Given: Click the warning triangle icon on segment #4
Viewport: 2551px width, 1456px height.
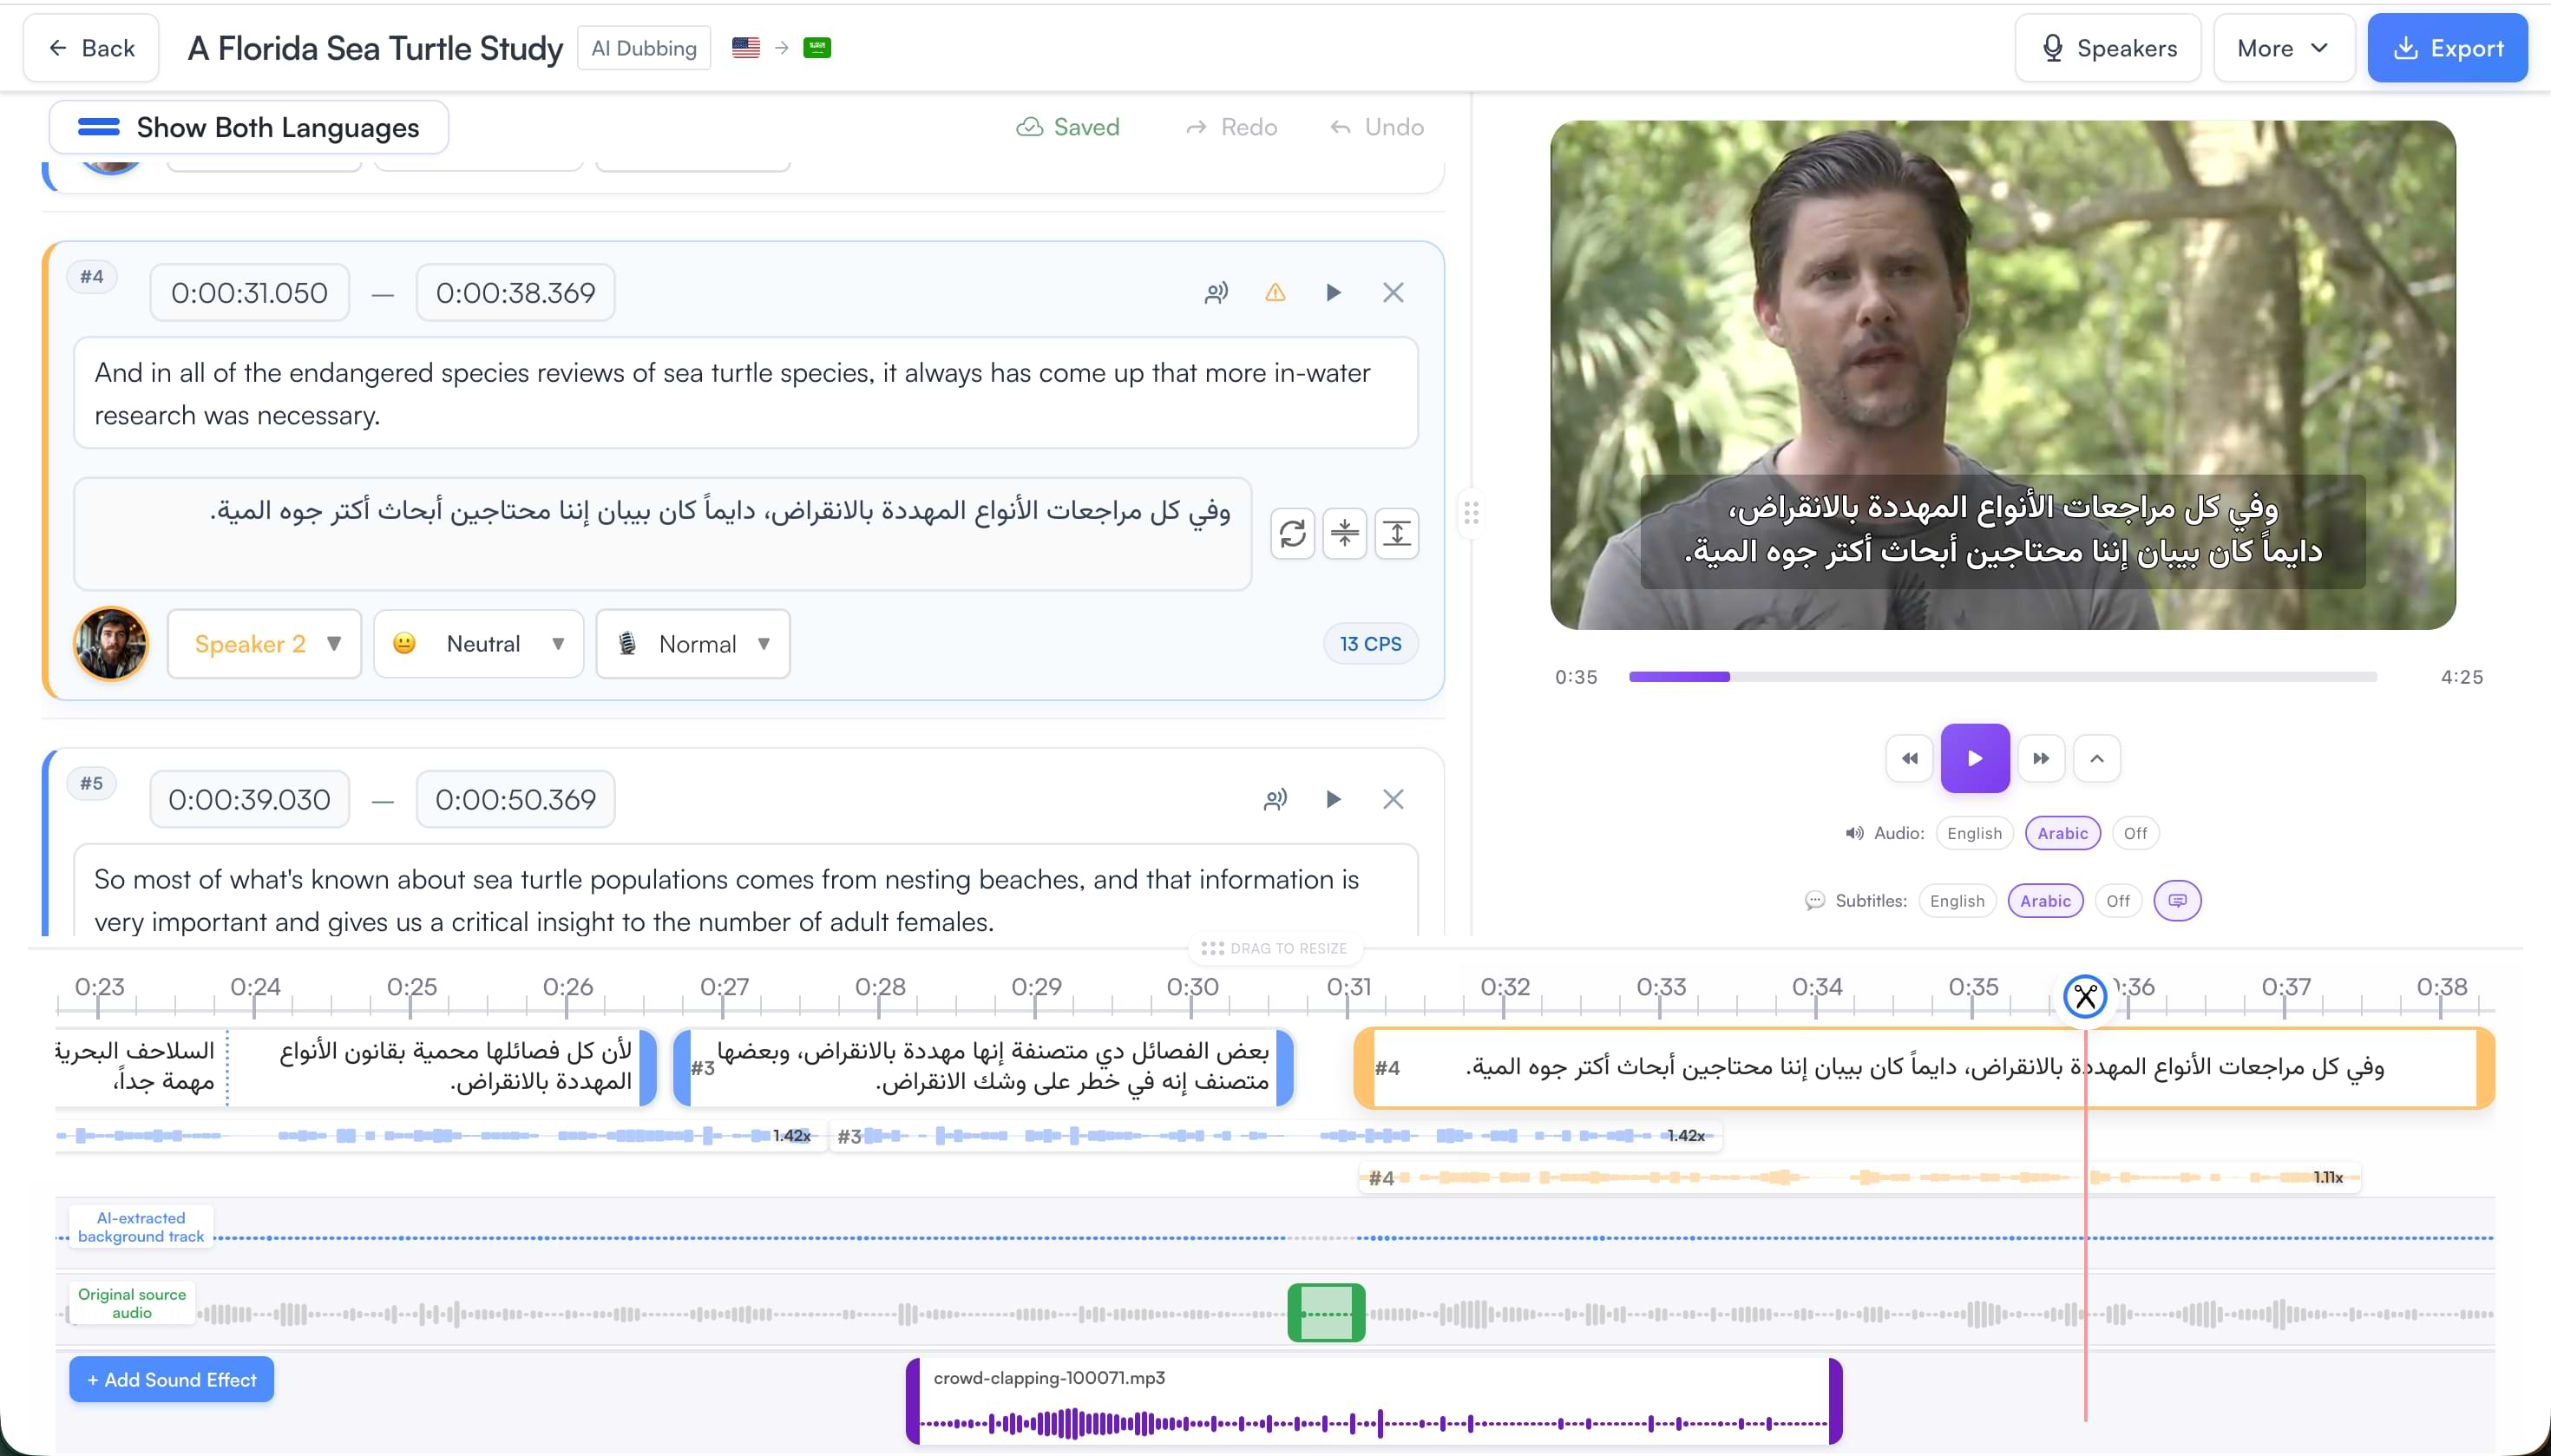Looking at the screenshot, I should pyautogui.click(x=1275, y=293).
